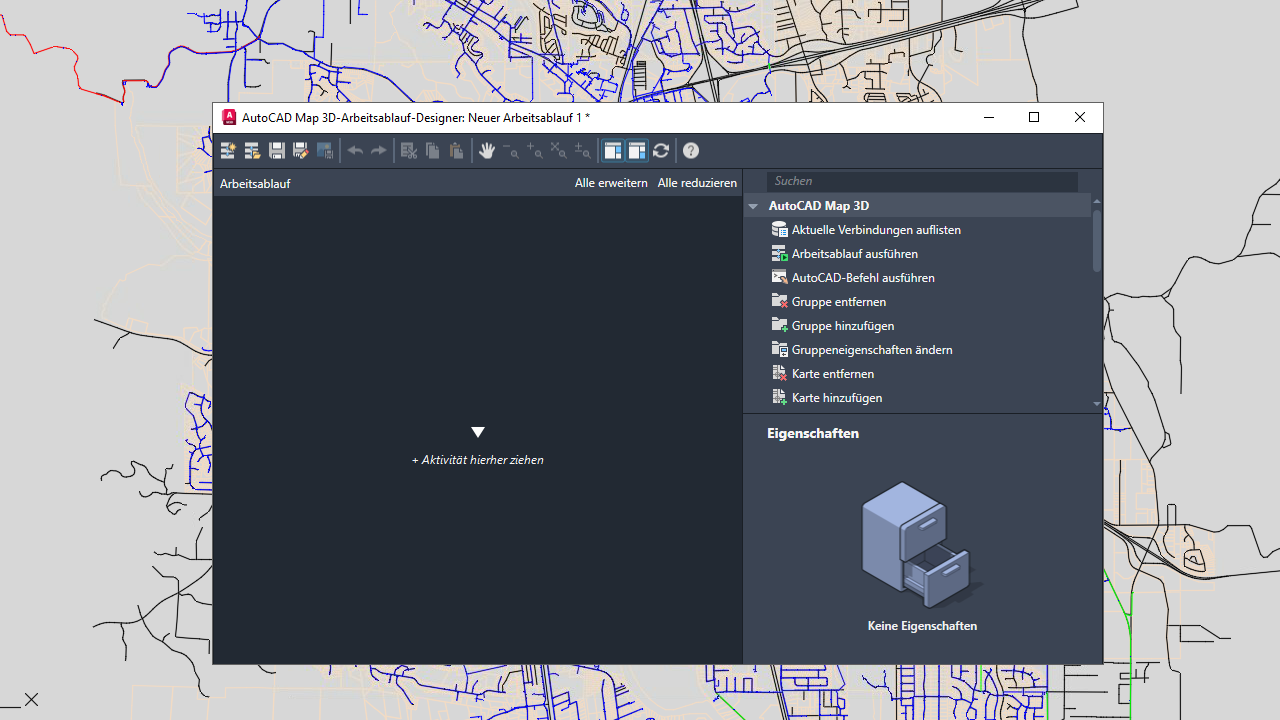Select AutoCAD-Befehl ausführen activity

pos(862,278)
